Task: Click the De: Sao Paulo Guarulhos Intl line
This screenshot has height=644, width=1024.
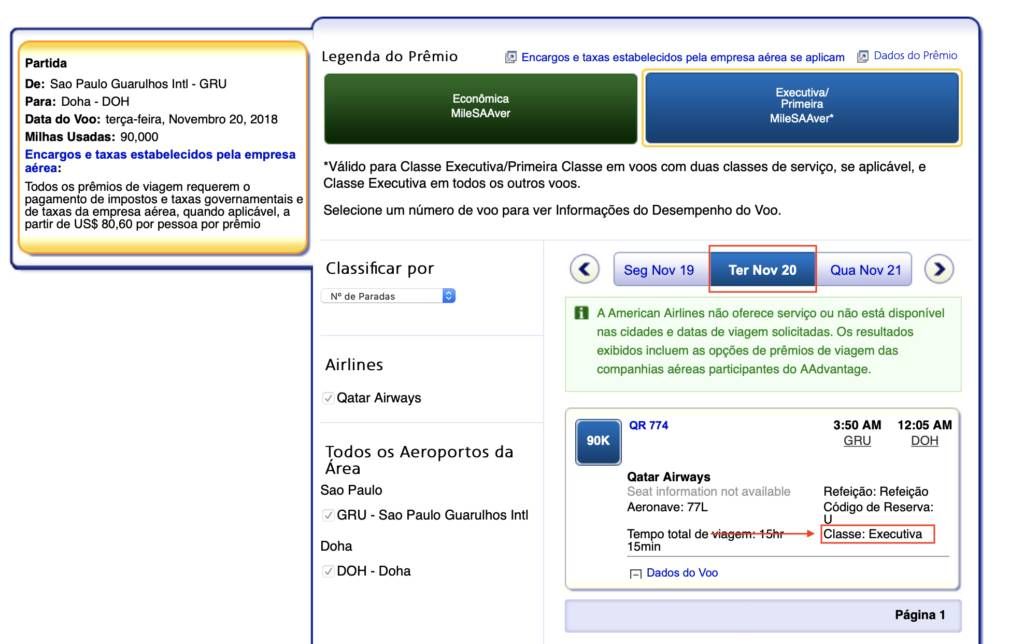Action: [x=125, y=84]
